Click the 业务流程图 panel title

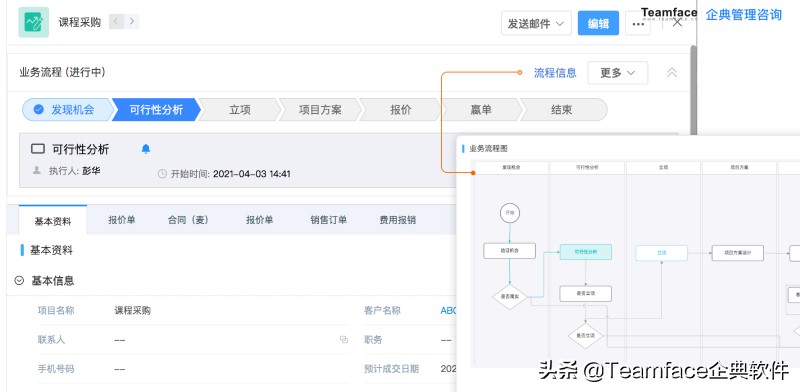click(x=488, y=149)
